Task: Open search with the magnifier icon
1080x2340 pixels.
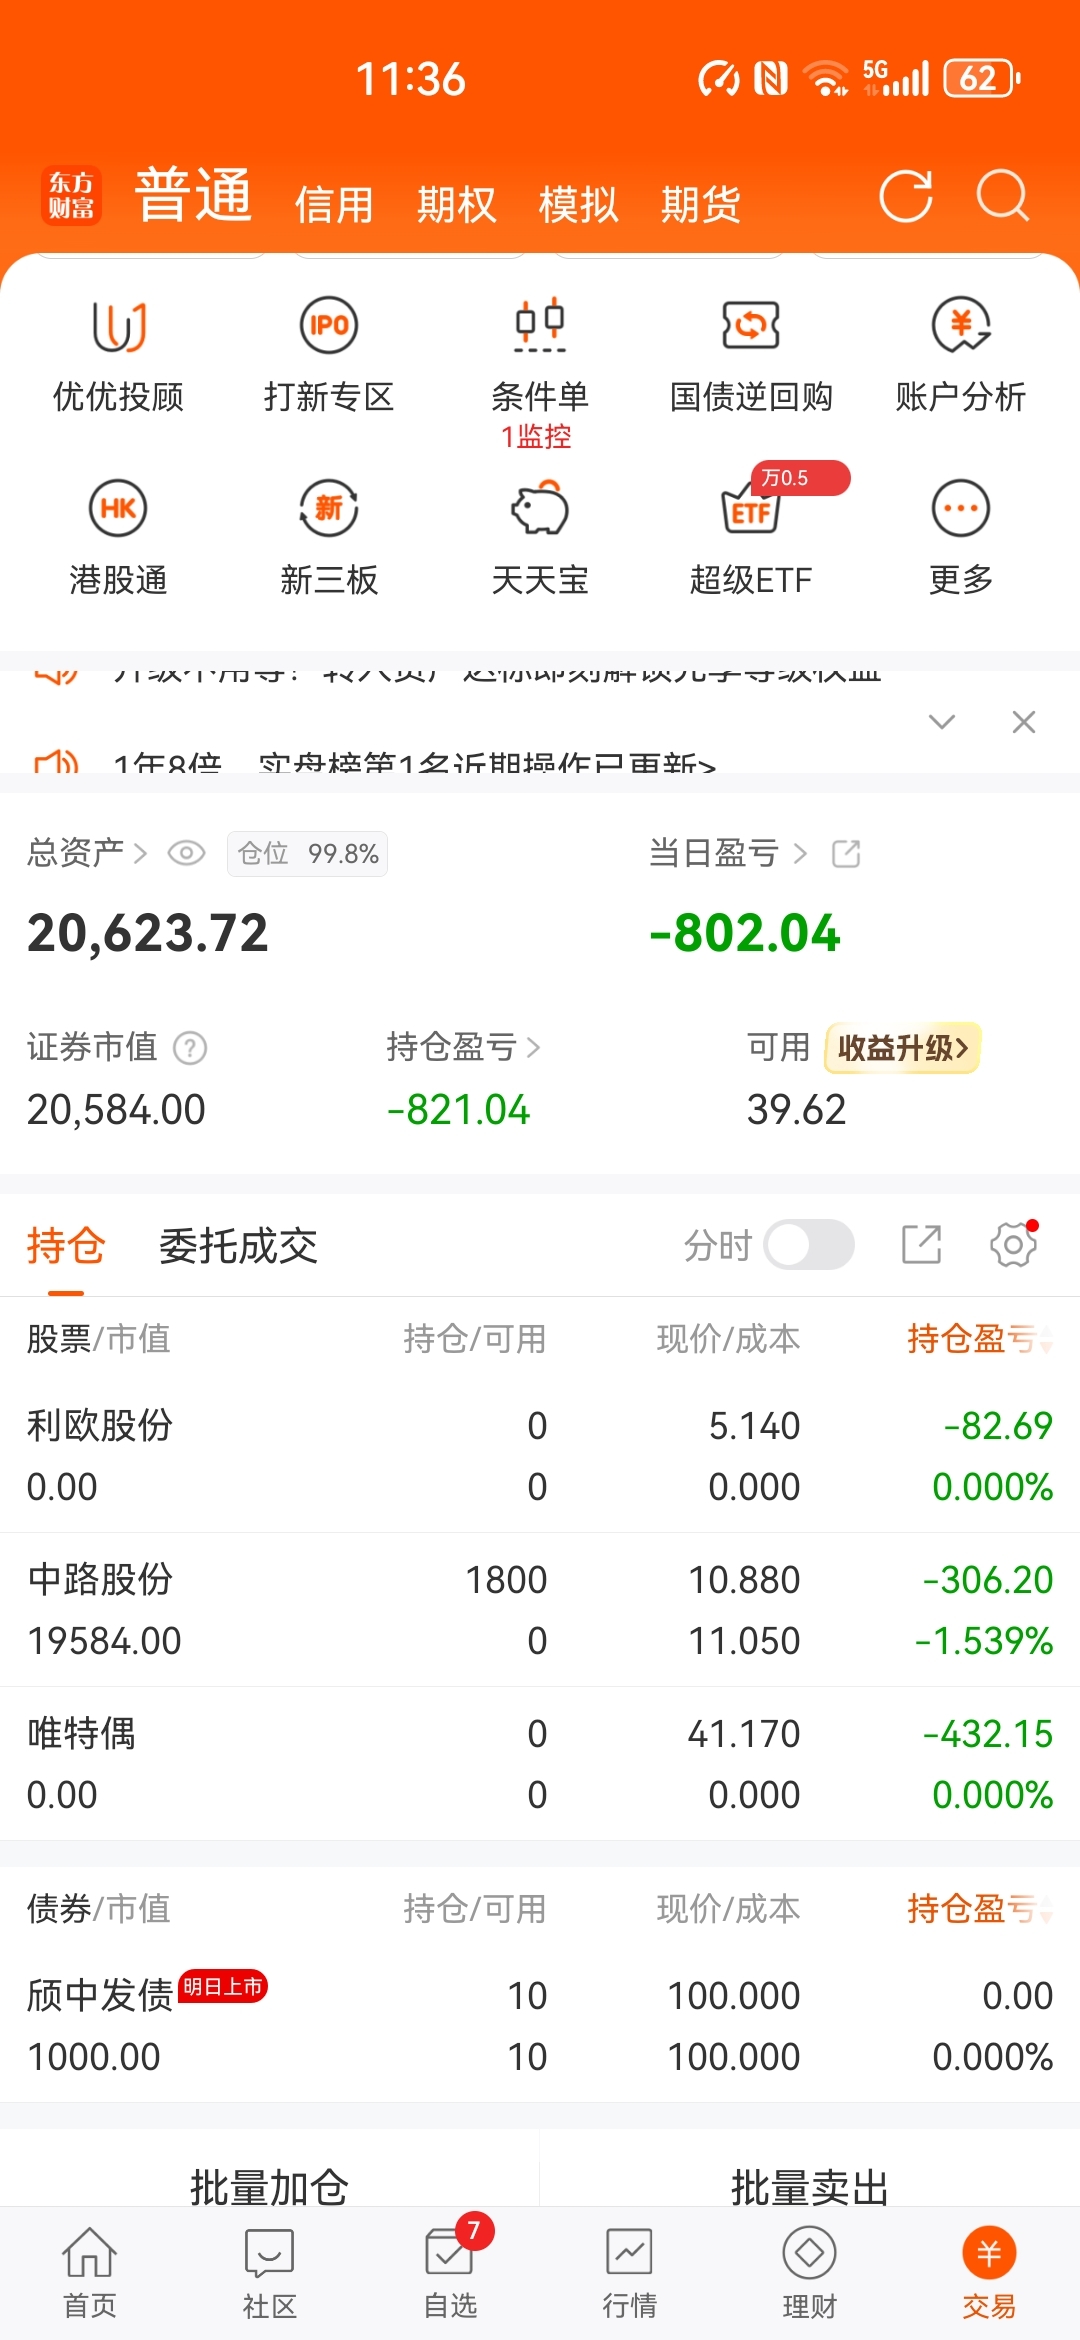Action: pyautogui.click(x=1003, y=195)
